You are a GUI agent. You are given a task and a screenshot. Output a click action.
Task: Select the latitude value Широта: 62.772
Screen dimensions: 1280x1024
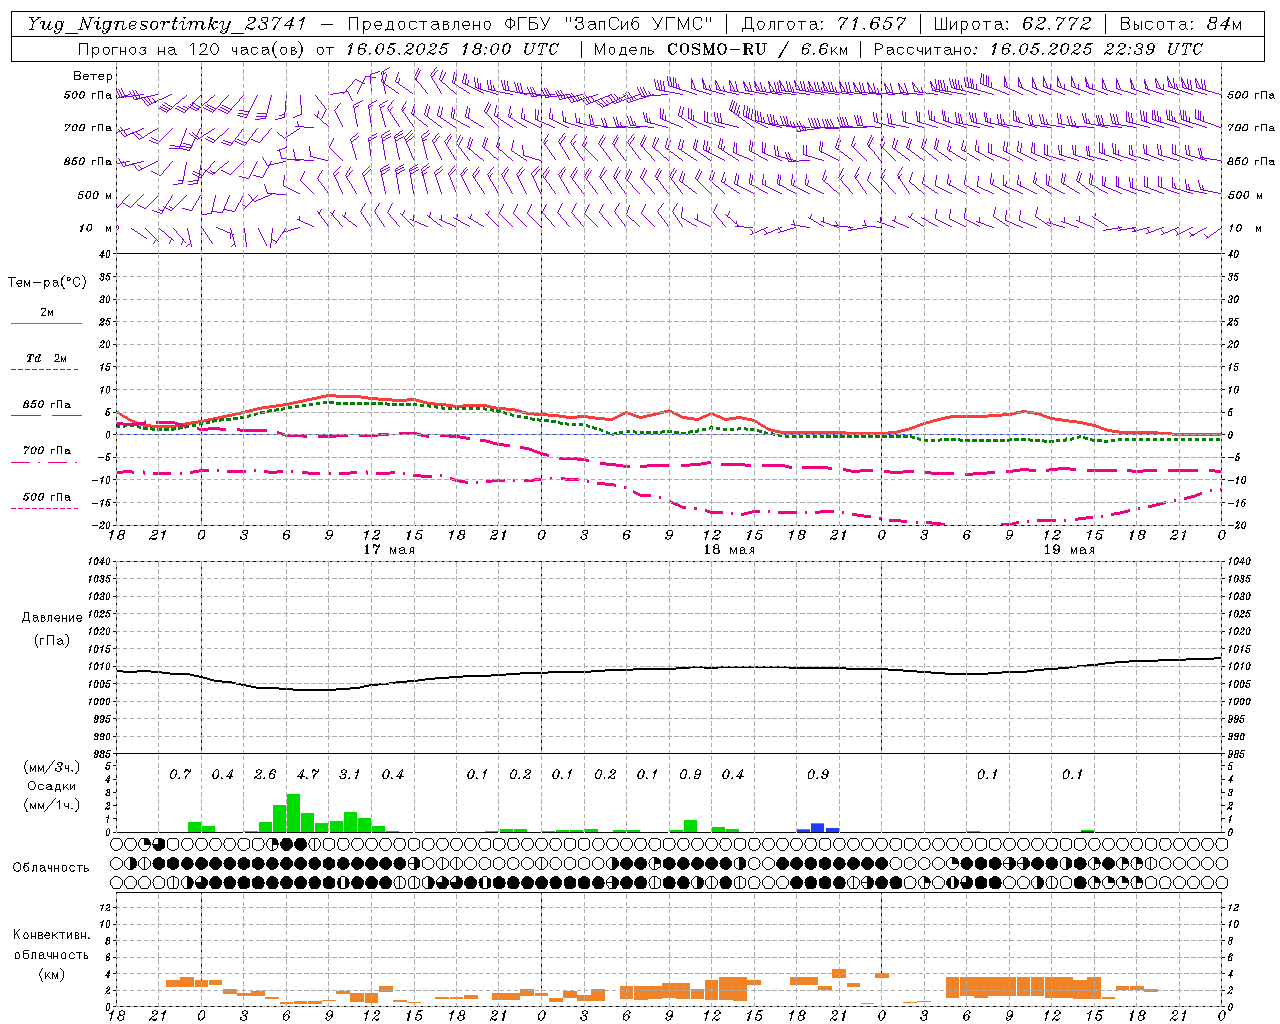[x=1012, y=24]
